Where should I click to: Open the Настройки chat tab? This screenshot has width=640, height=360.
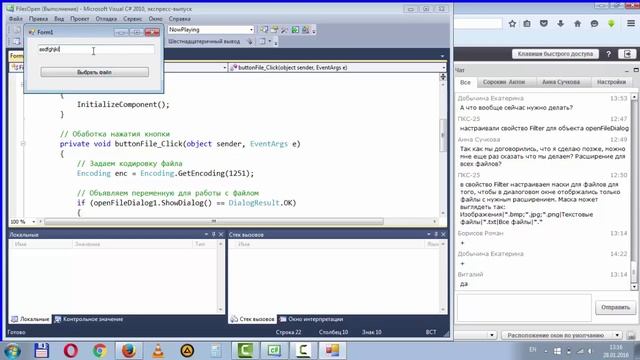click(x=611, y=82)
